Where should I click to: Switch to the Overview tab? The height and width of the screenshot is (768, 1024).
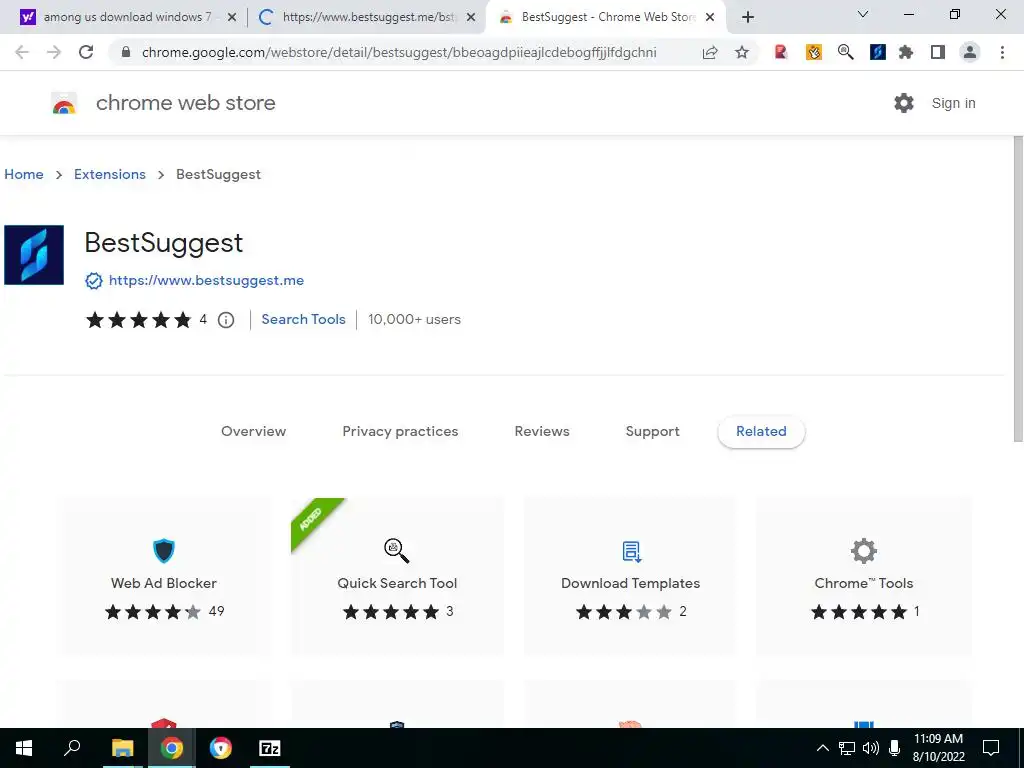(x=253, y=431)
